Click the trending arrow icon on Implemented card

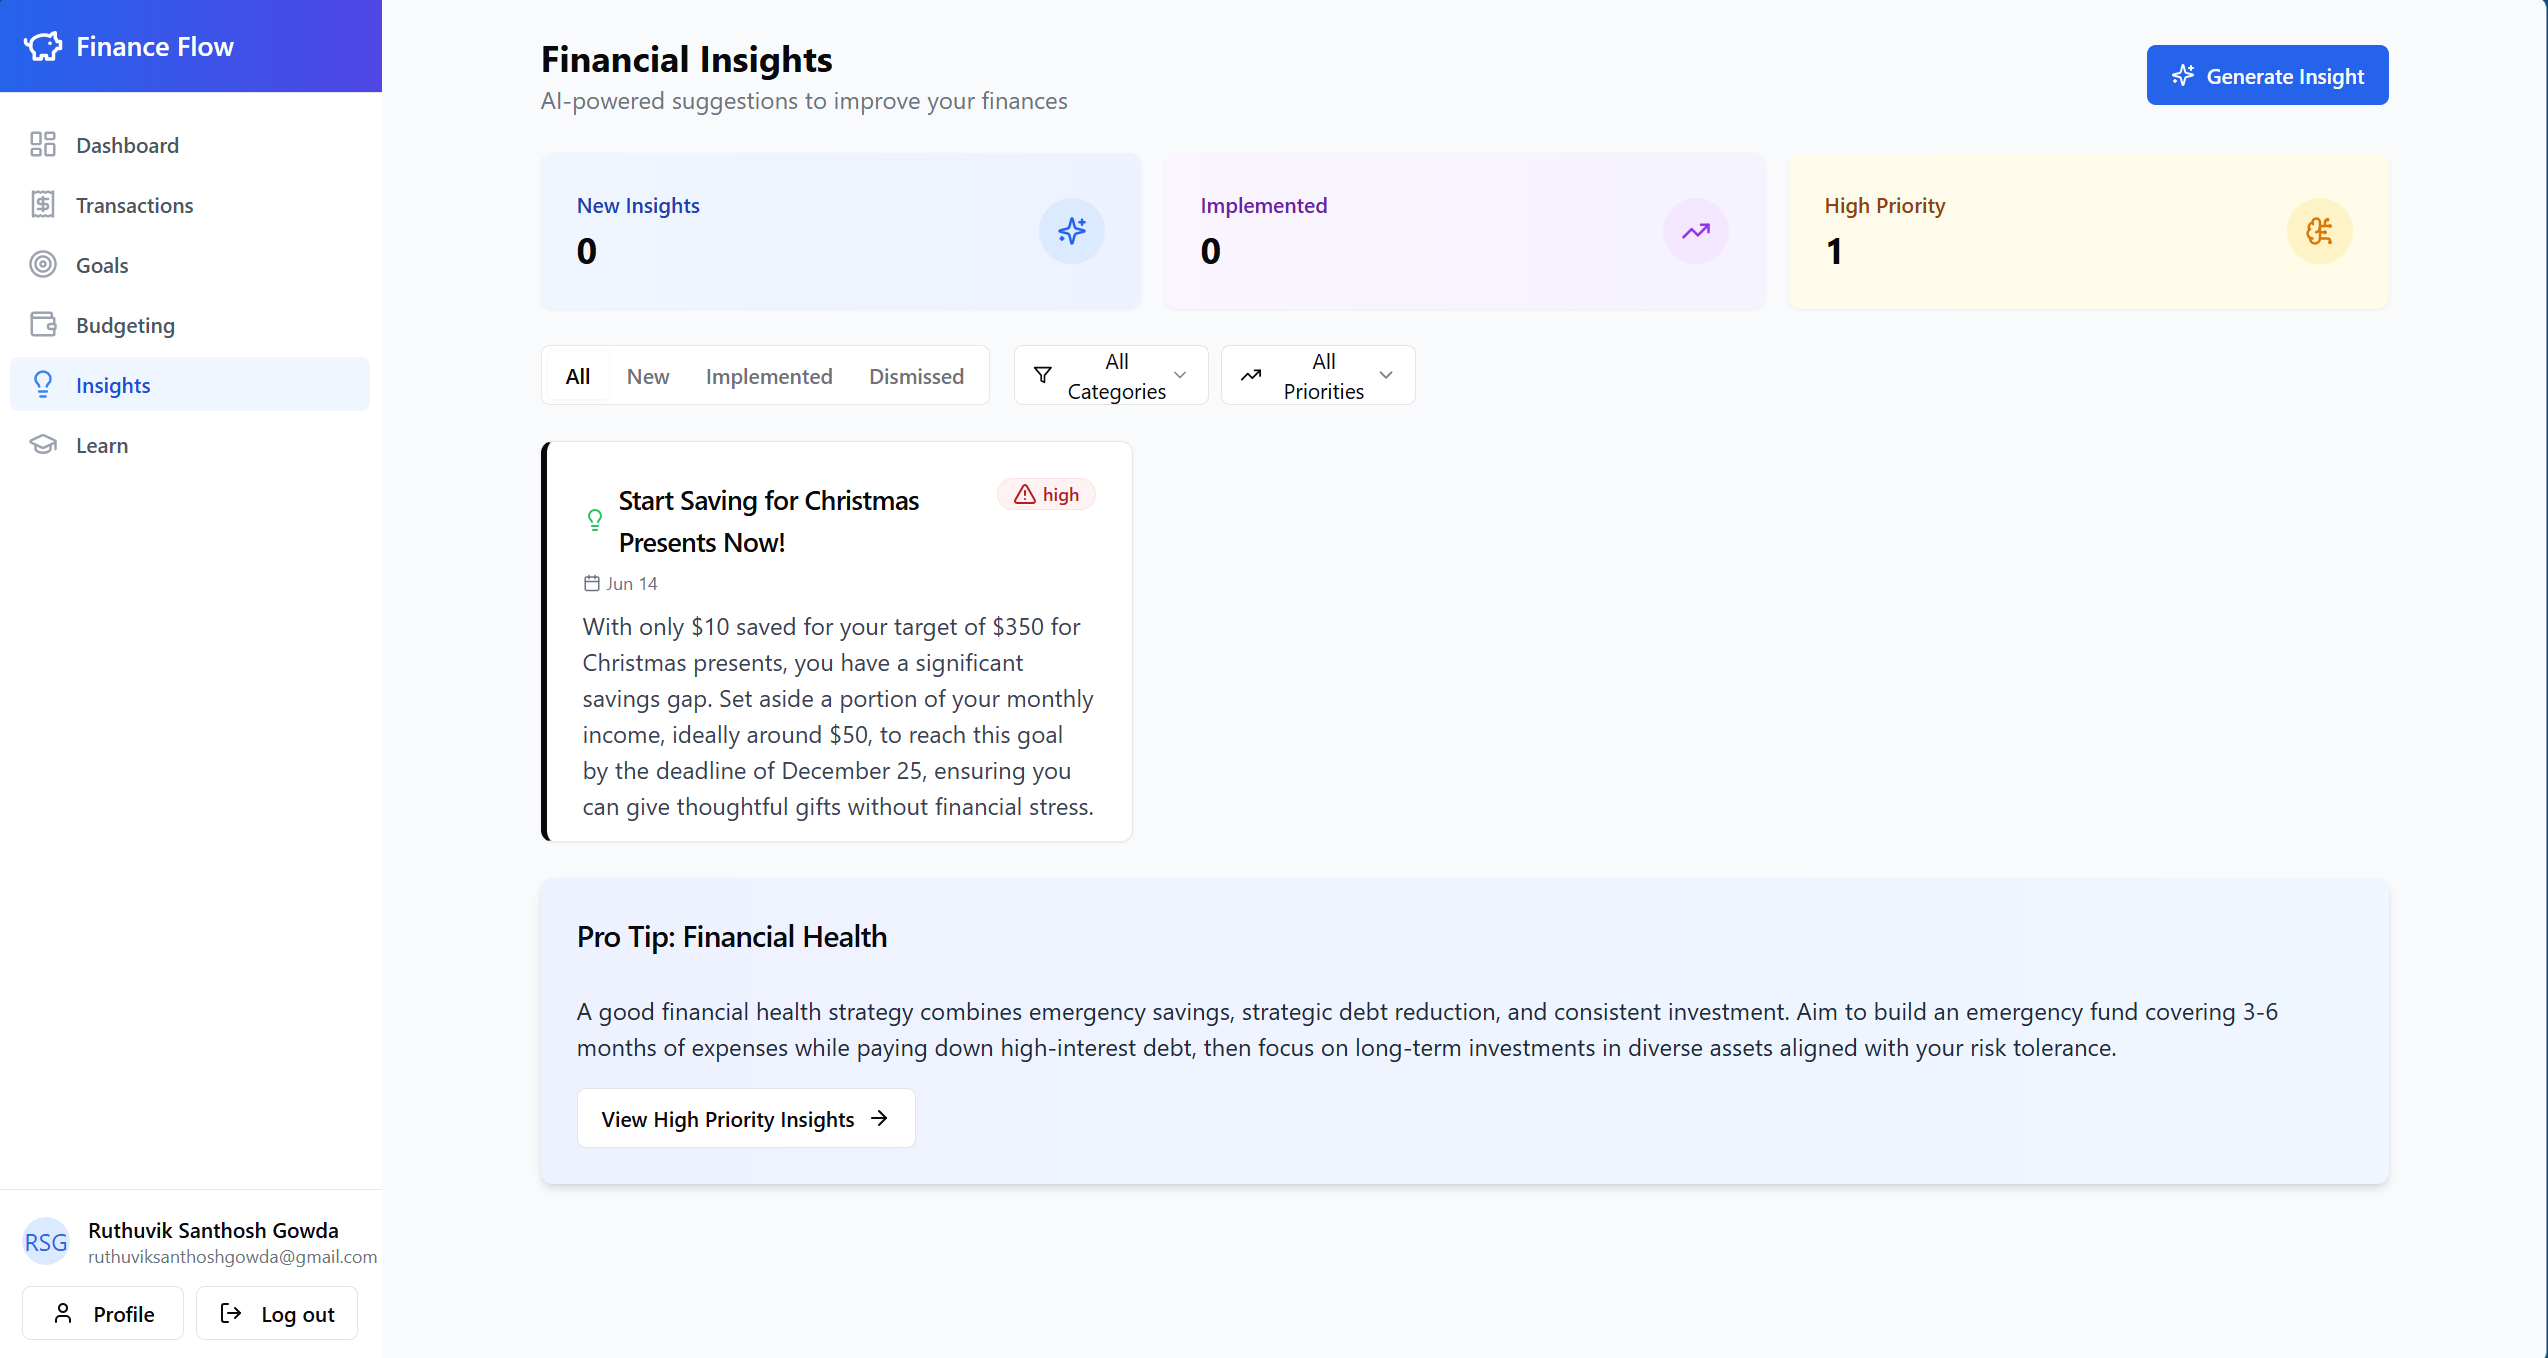[1696, 231]
